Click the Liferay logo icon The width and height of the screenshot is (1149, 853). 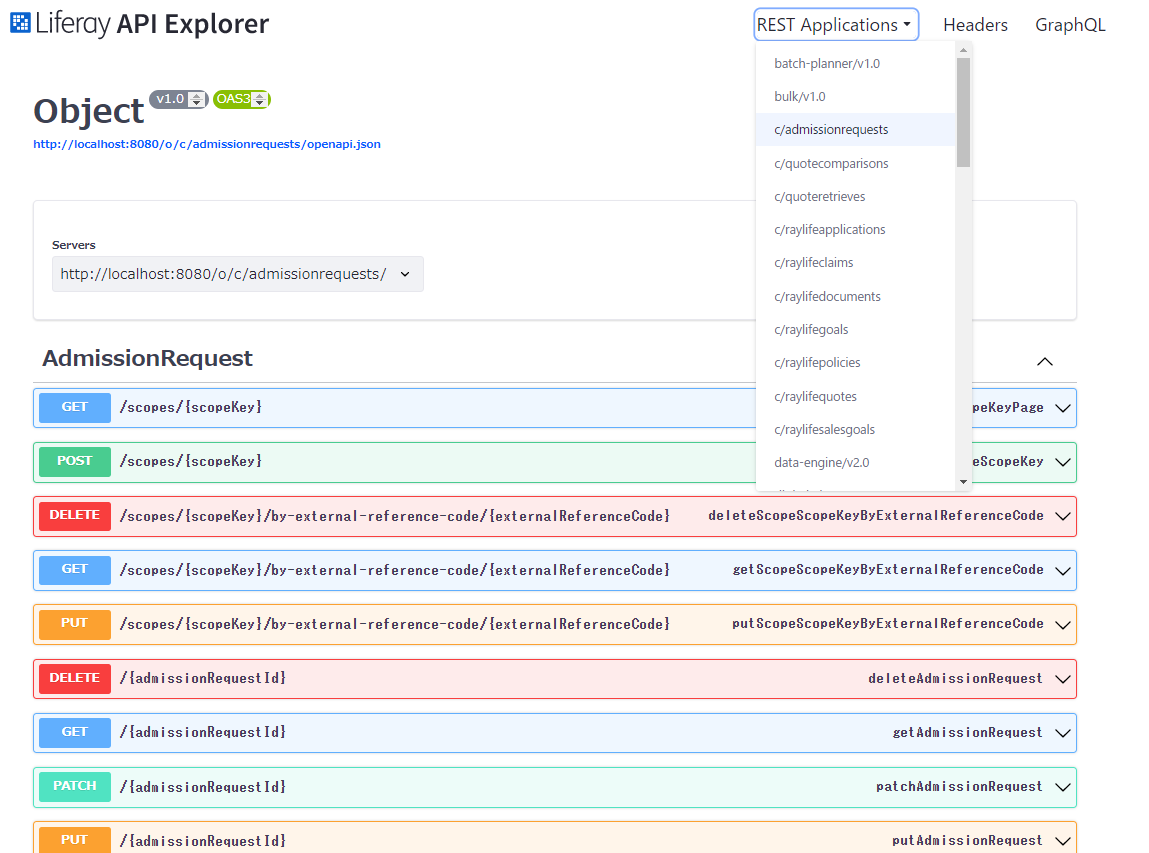click(20, 23)
